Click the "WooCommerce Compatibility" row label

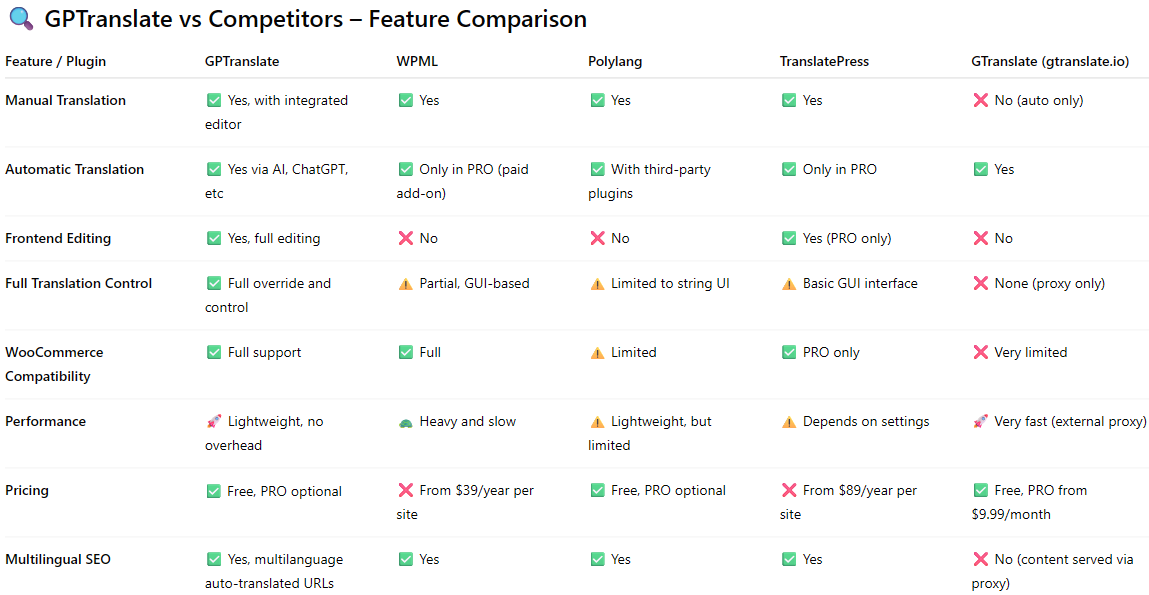coord(54,364)
